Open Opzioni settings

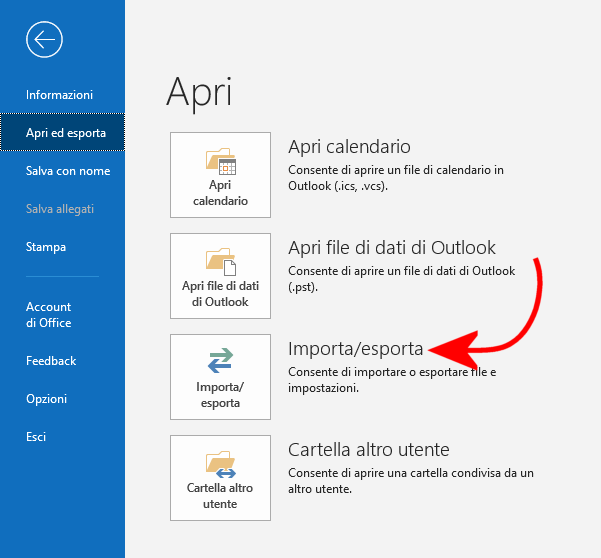[46, 399]
